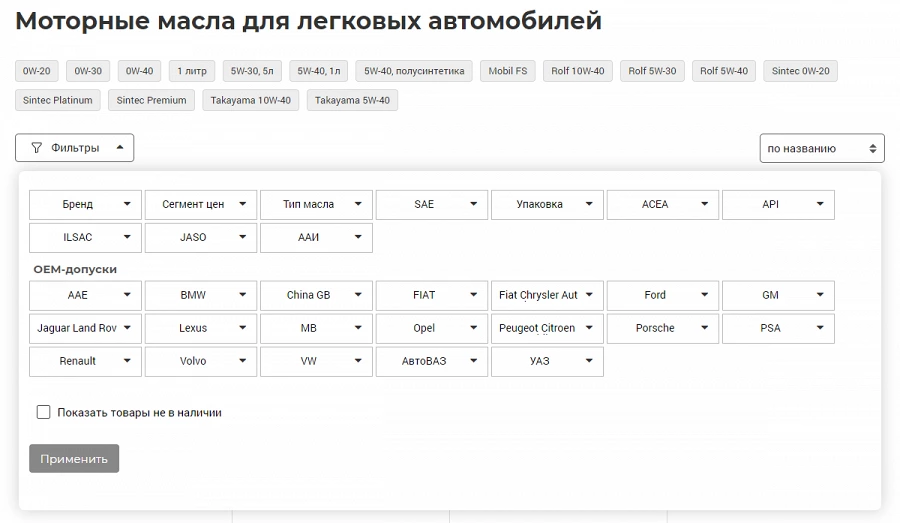This screenshot has width=900, height=523.
Task: Open the JASO filter dropdown
Action: pos(201,238)
